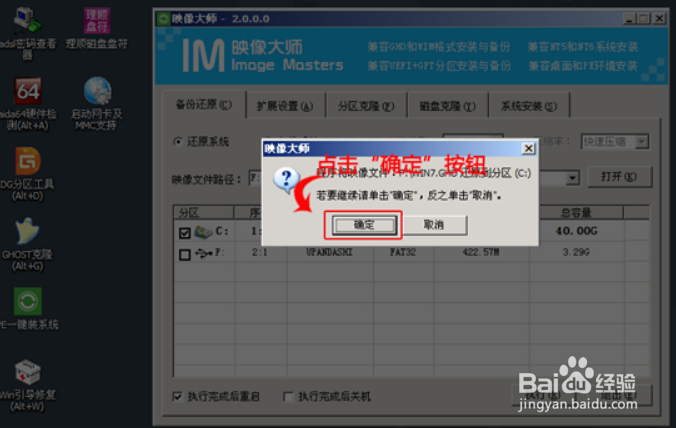676x428 pixels.
Task: Open the 系统安装(S) tab
Action: click(x=529, y=106)
